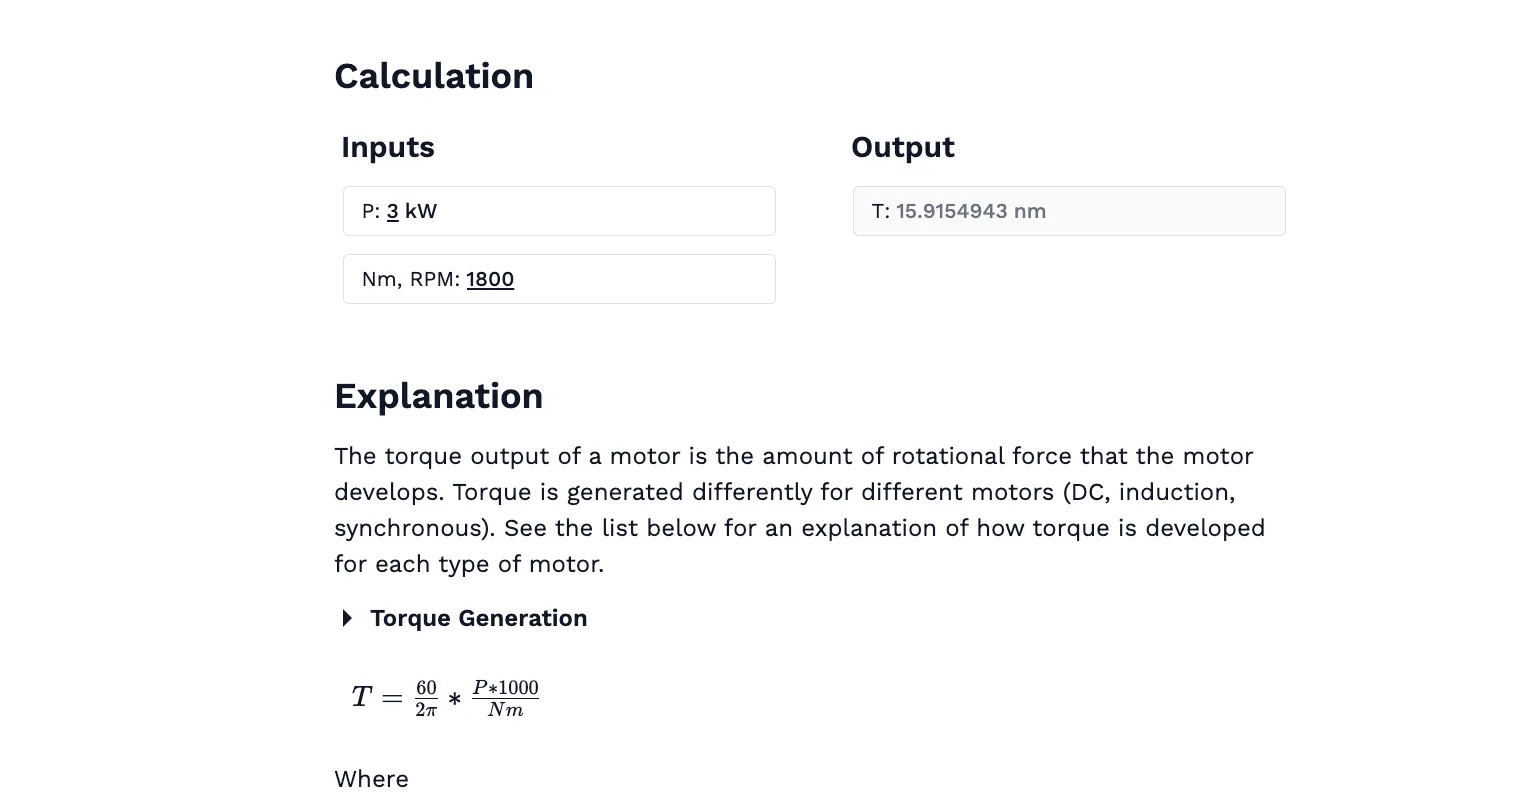Click the Output section label

point(903,147)
